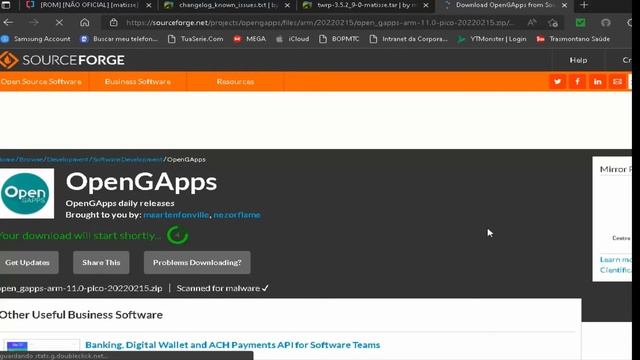Open BOPMTC bookmark
This screenshot has height=360, width=640.
coord(339,39)
